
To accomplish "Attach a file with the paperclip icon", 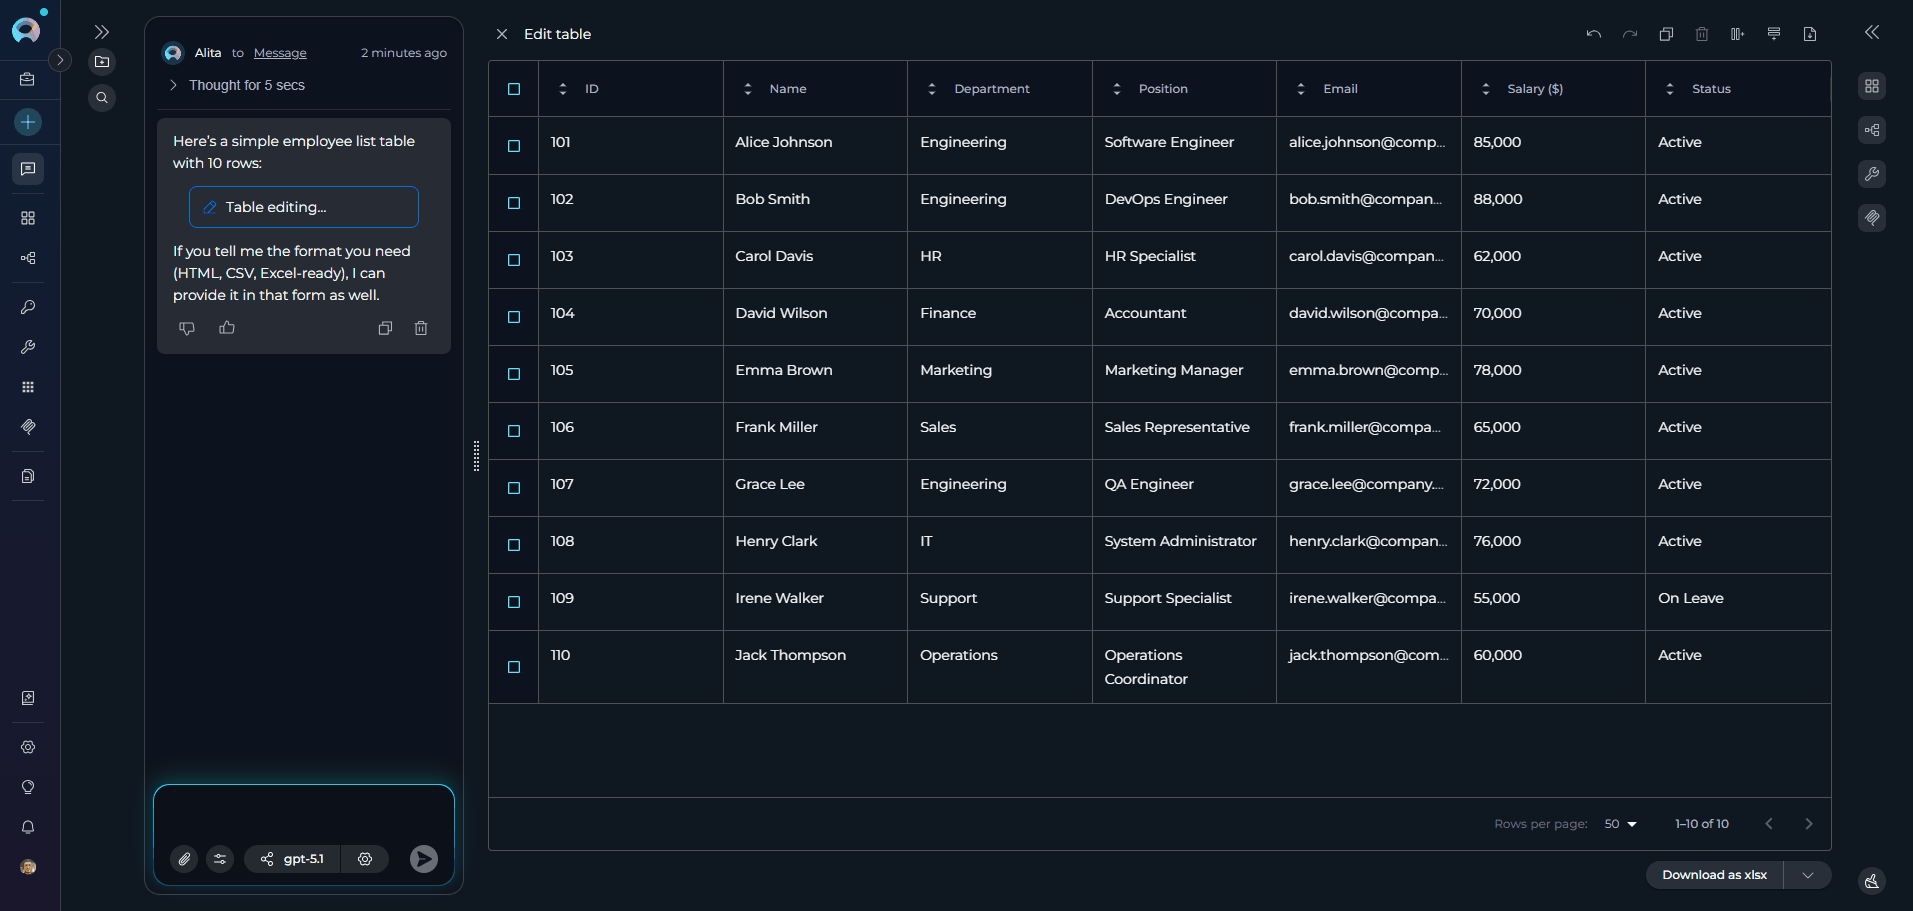I will (x=183, y=859).
